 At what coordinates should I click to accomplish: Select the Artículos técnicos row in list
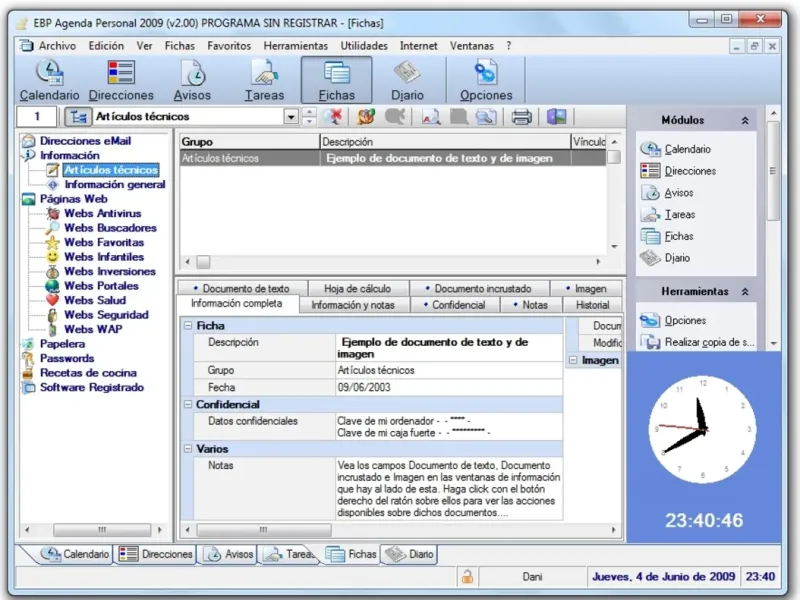(x=392, y=158)
